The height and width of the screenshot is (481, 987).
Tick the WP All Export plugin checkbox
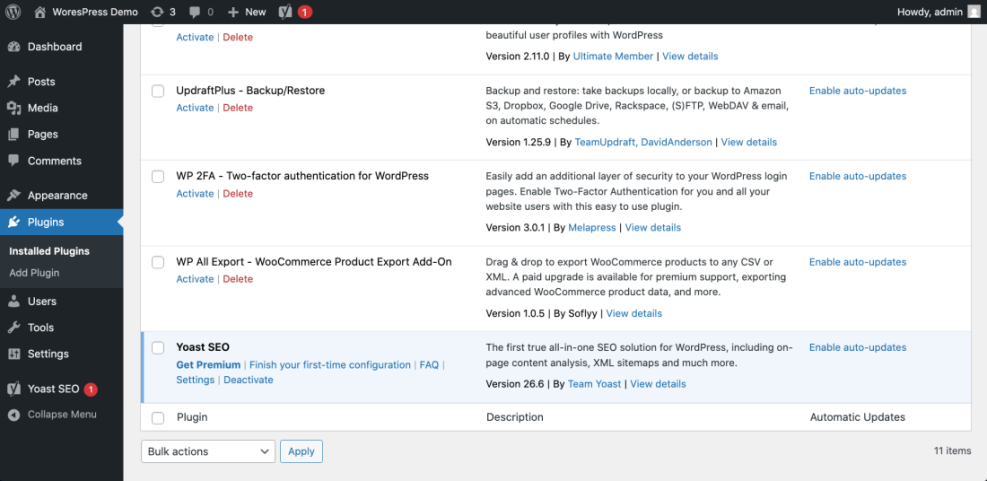point(158,263)
